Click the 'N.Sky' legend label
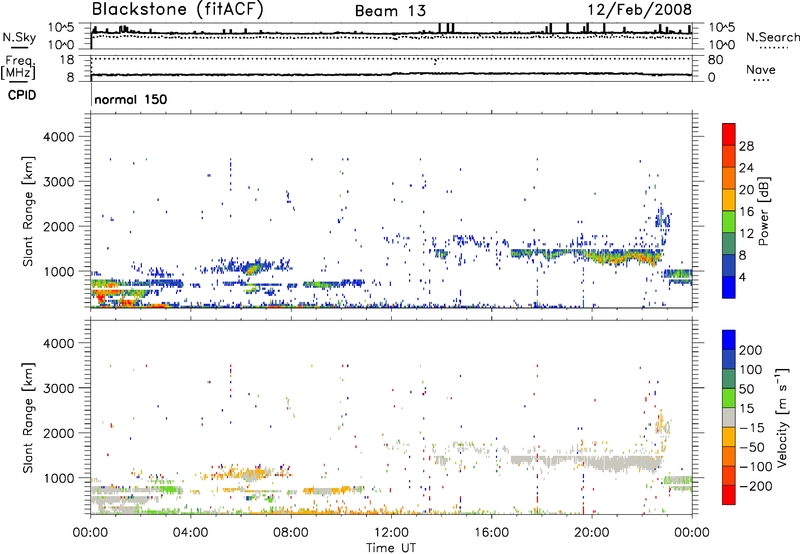Image resolution: width=800 pixels, height=554 pixels. click(19, 37)
